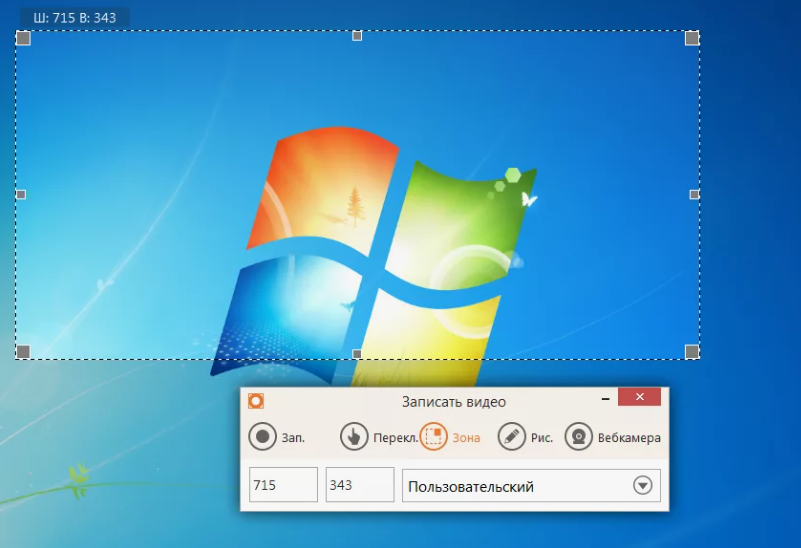Open the Рис. pencil drawing tool

click(x=512, y=437)
